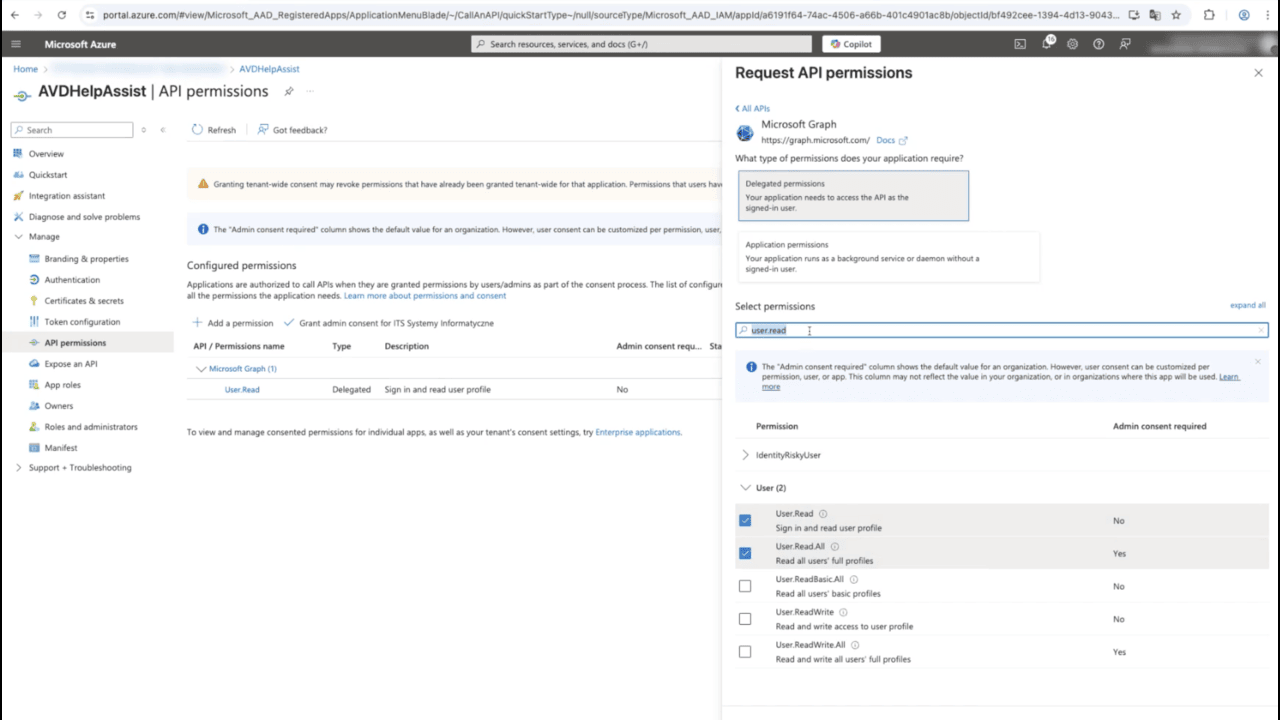Open the Feedback icon in top bar
The width and height of the screenshot is (1280, 720).
[x=1125, y=44]
